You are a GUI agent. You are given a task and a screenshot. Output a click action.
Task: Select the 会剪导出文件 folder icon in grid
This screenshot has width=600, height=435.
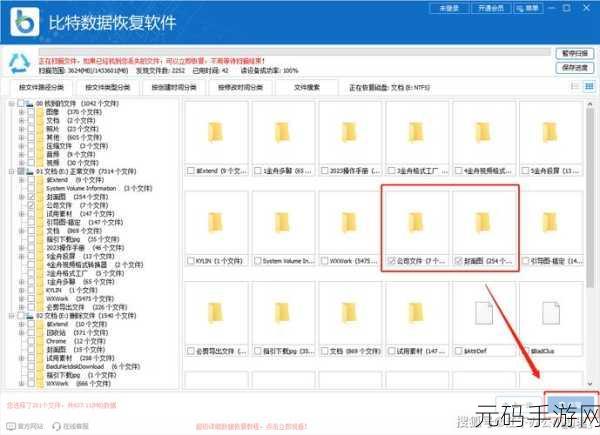click(215, 313)
